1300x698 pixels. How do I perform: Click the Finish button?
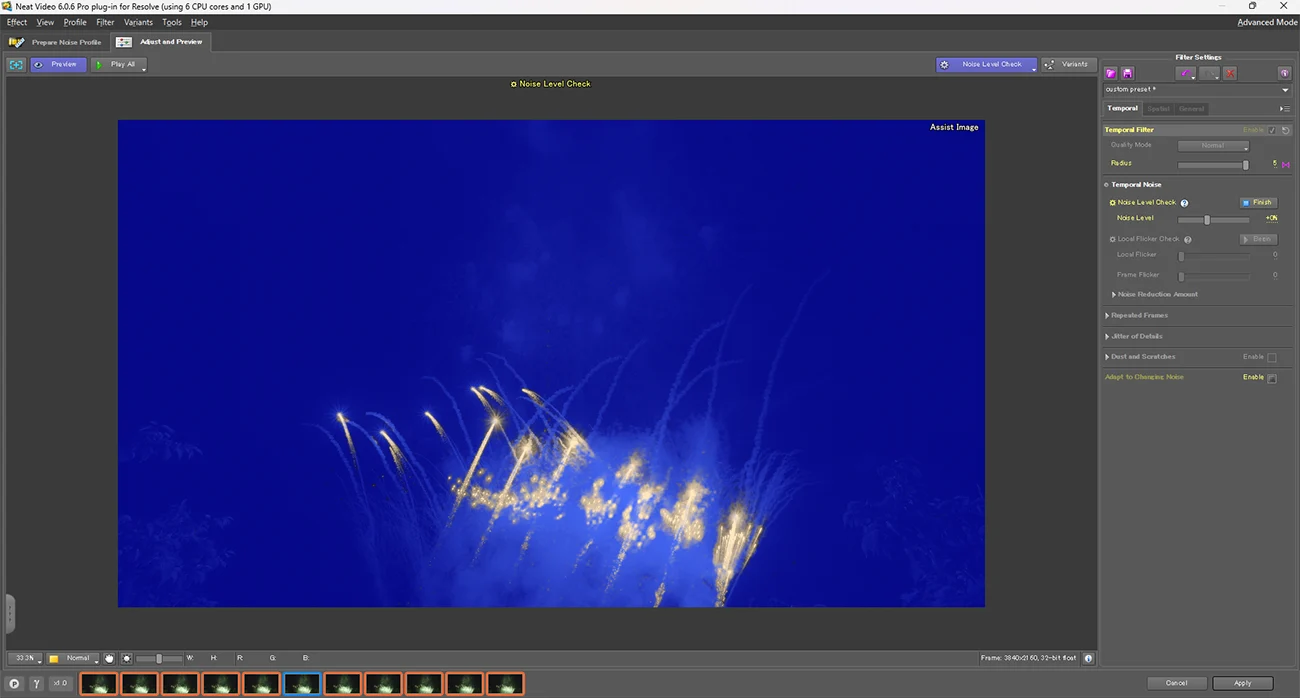[x=1258, y=203]
